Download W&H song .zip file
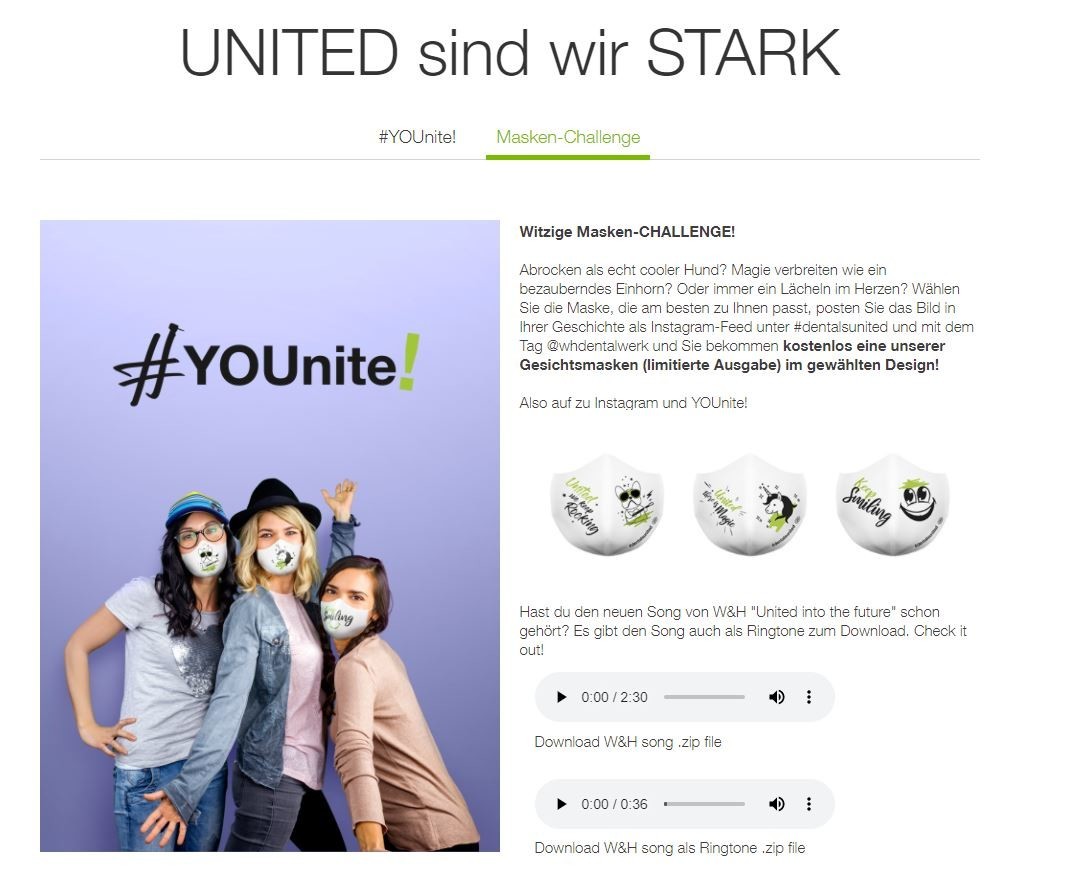Image resolution: width=1072 pixels, height=875 pixels. click(628, 742)
